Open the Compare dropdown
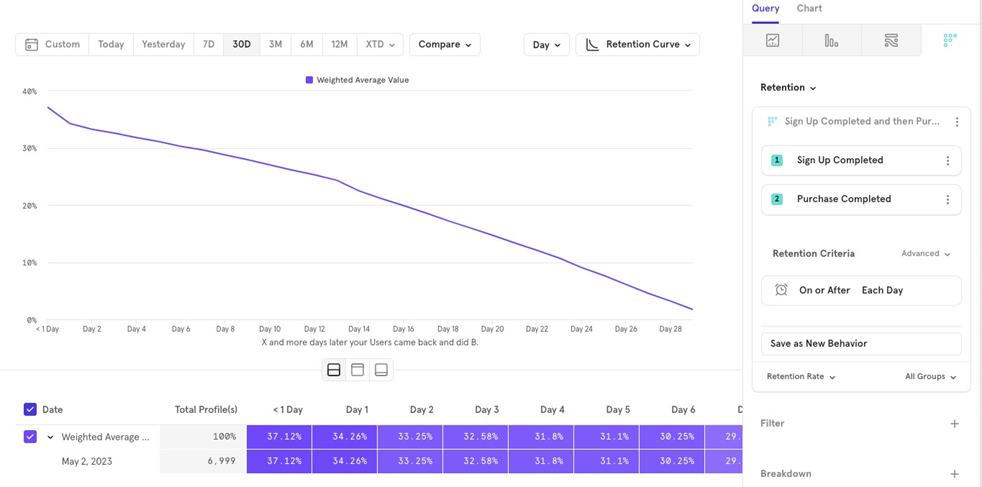Image resolution: width=982 pixels, height=487 pixels. click(444, 45)
